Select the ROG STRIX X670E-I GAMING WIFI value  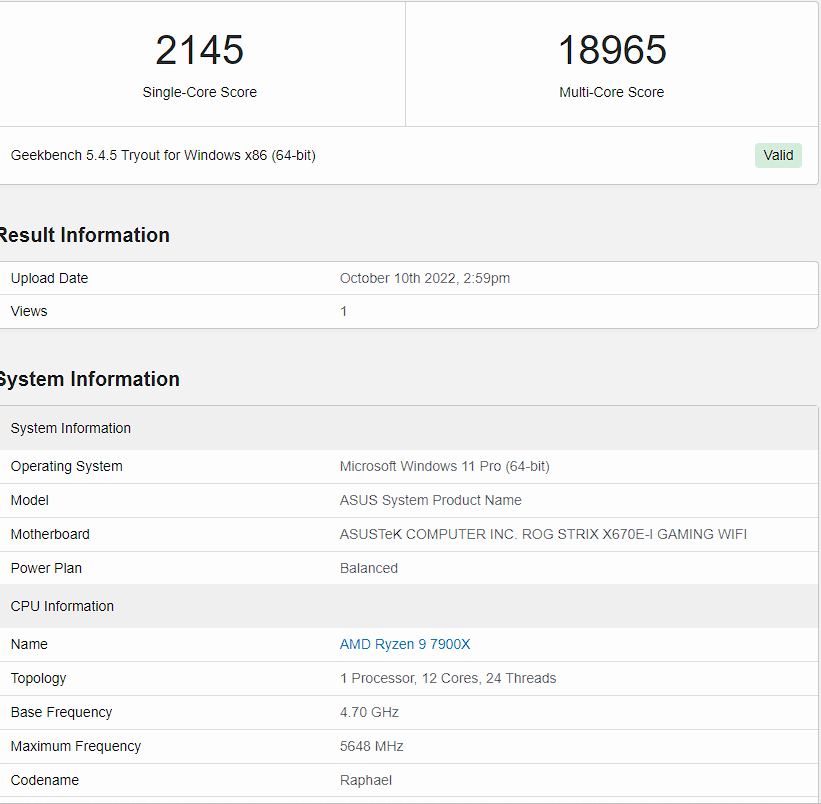point(543,534)
